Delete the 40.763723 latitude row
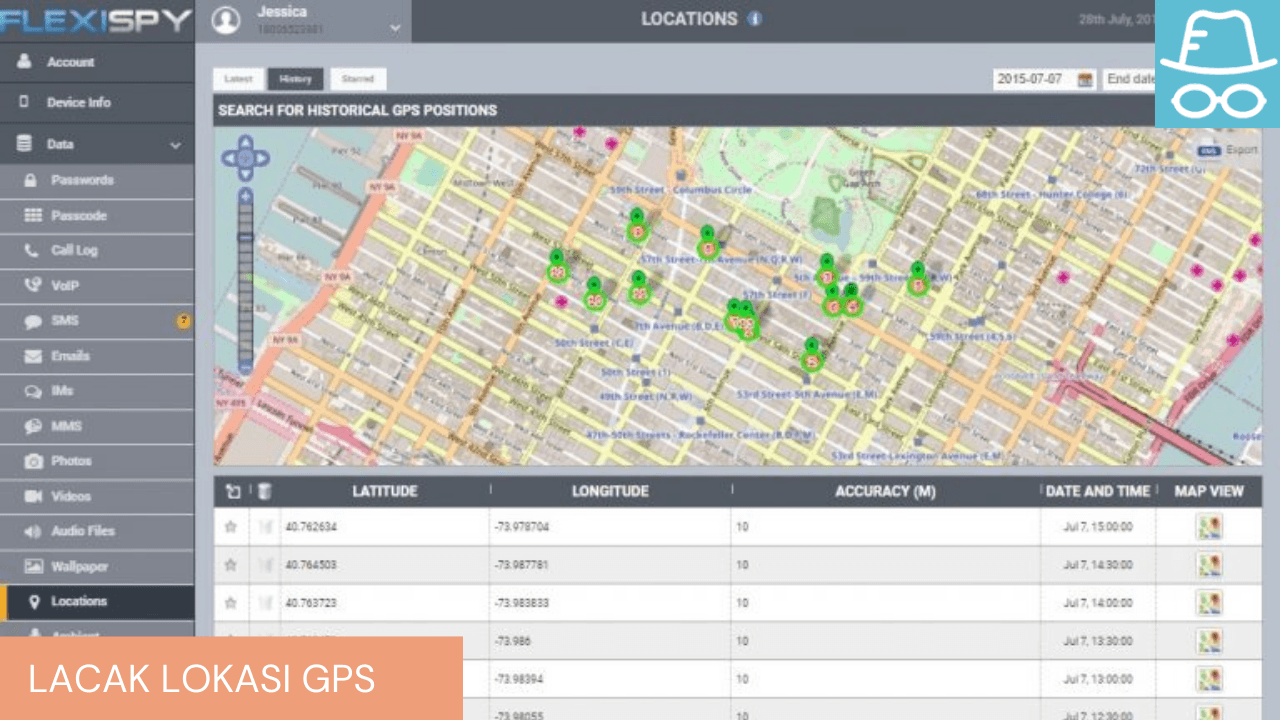Image resolution: width=1280 pixels, height=720 pixels. [265, 603]
